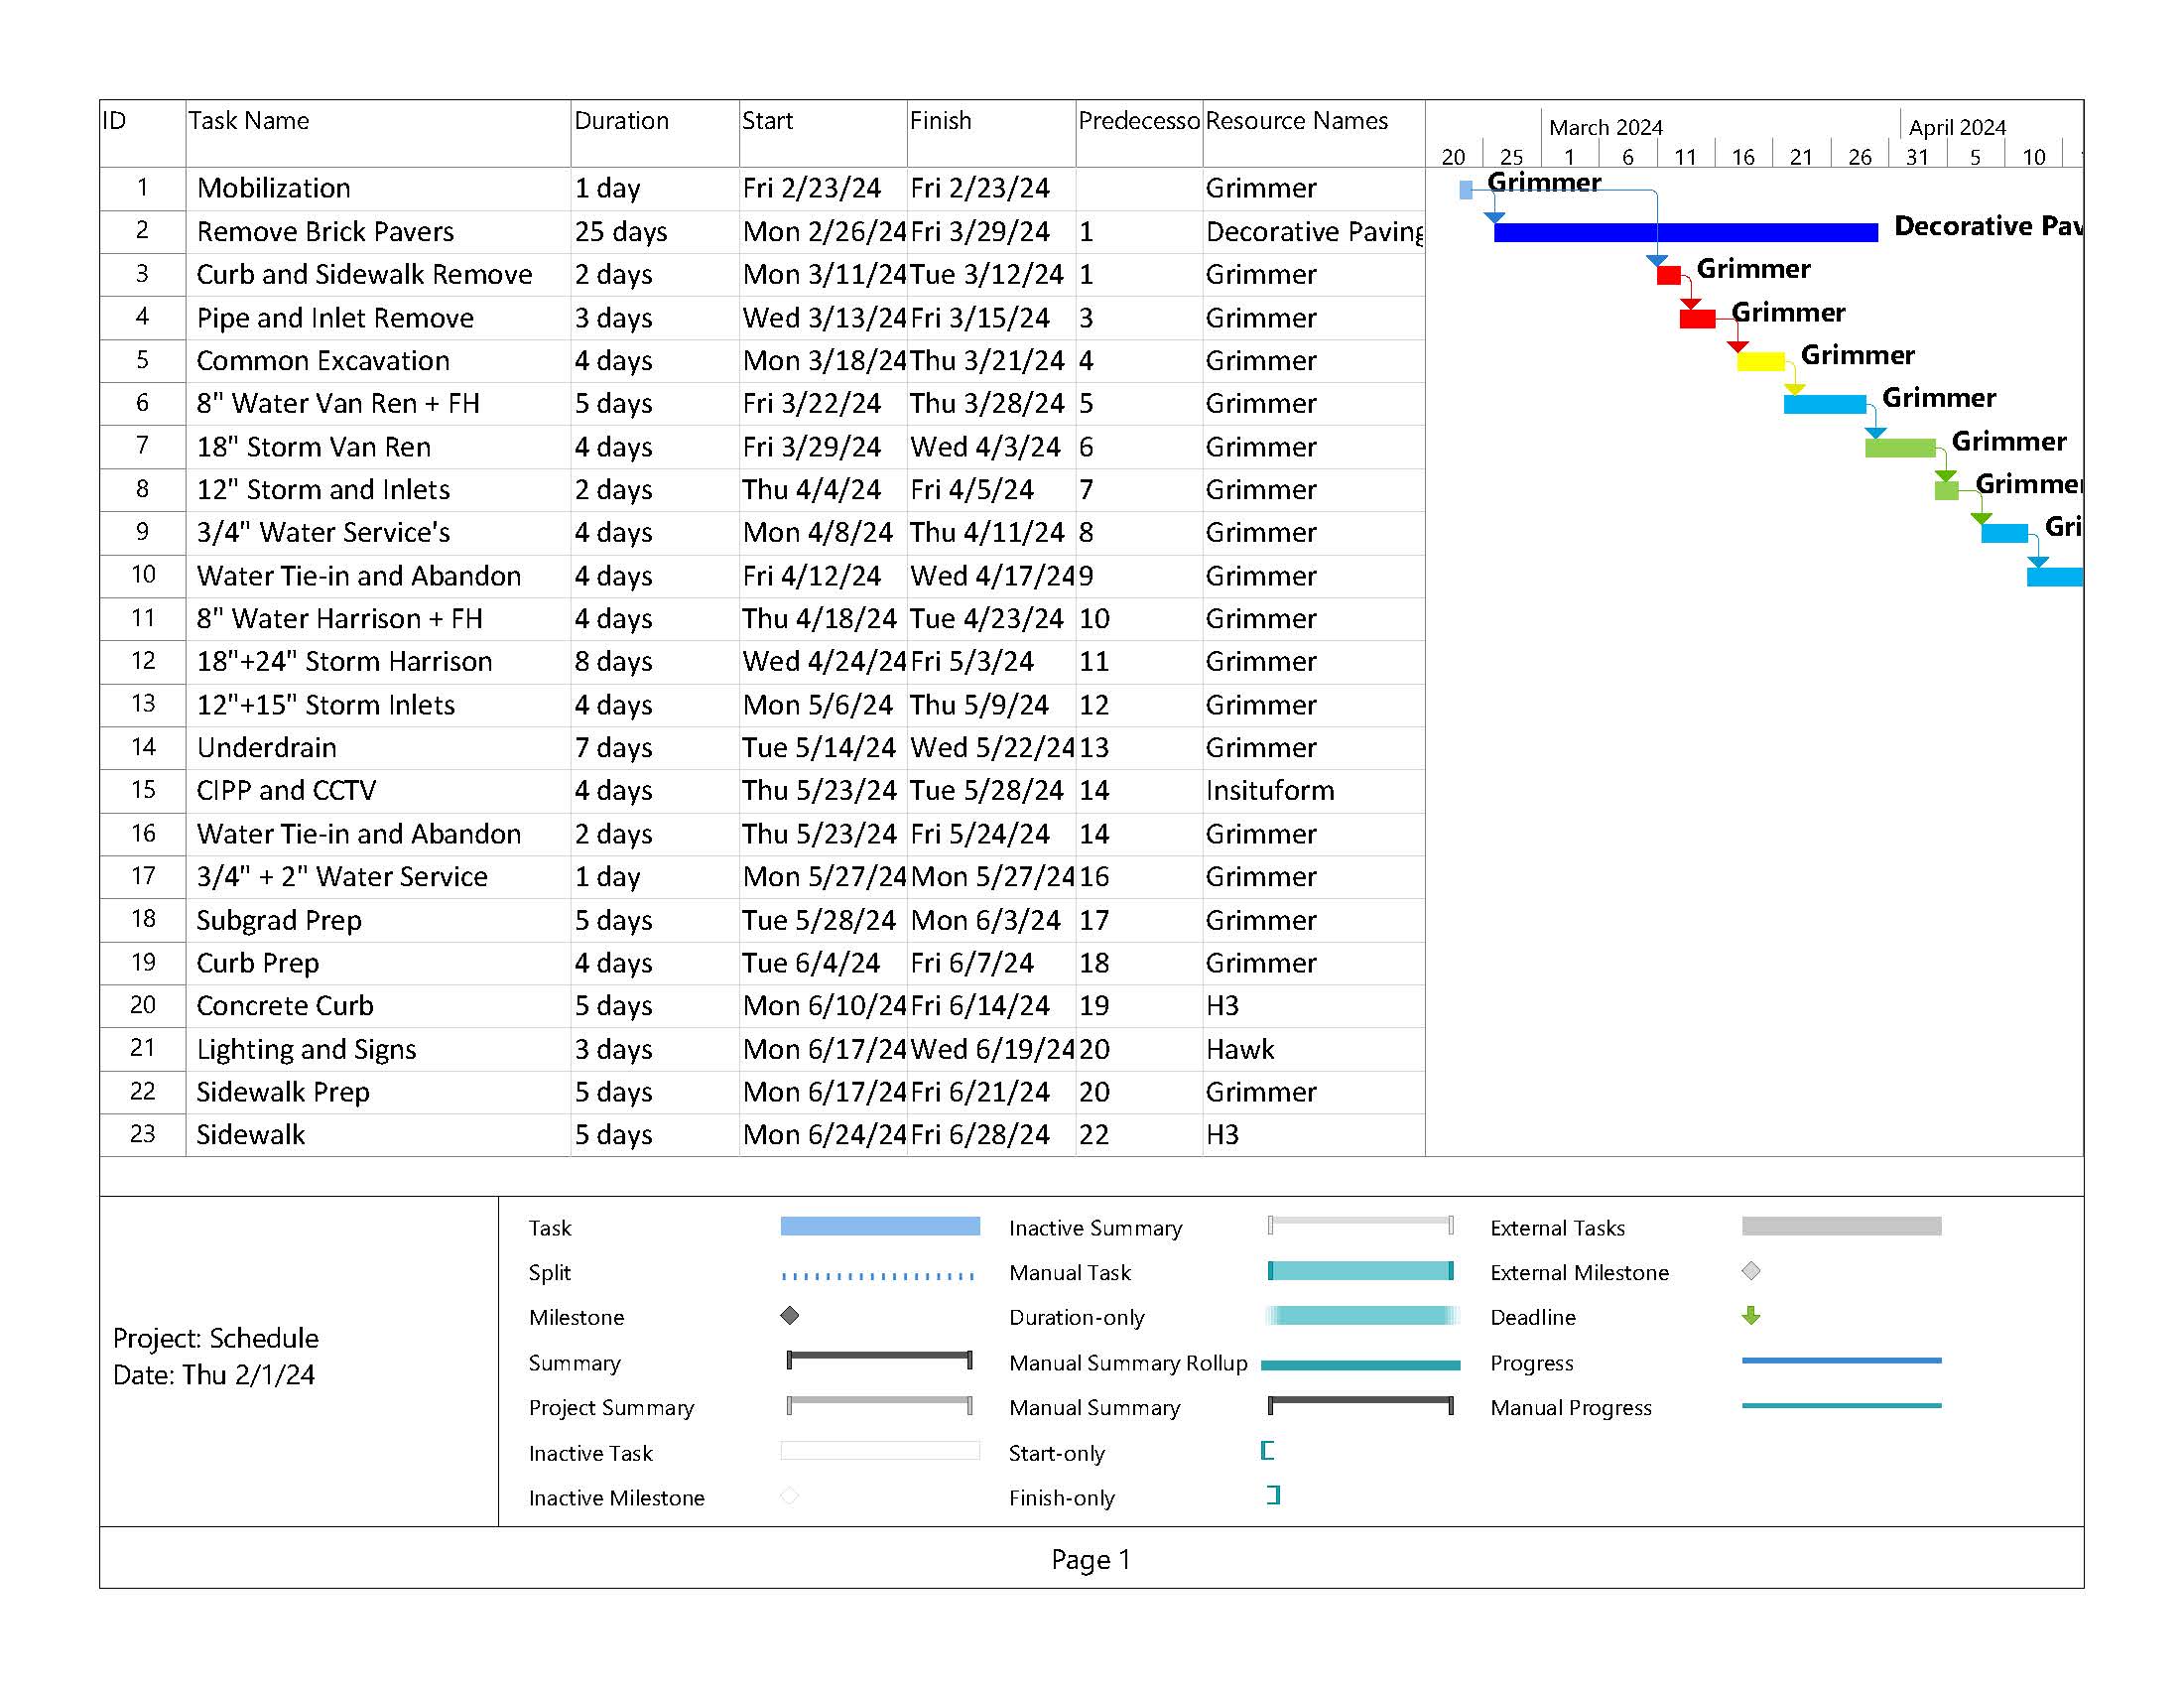Screen dimensions: 2184x1688
Task: Select the red Curb and Sidewalk Remove bar
Action: pyautogui.click(x=1668, y=275)
